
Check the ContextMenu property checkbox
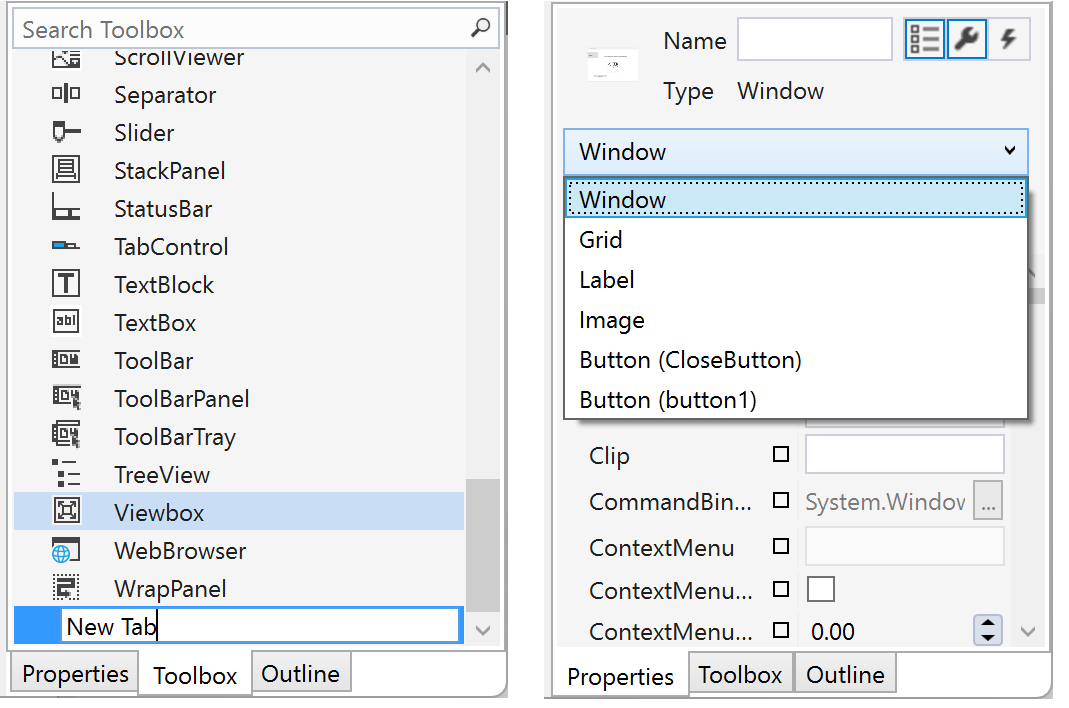pos(779,547)
